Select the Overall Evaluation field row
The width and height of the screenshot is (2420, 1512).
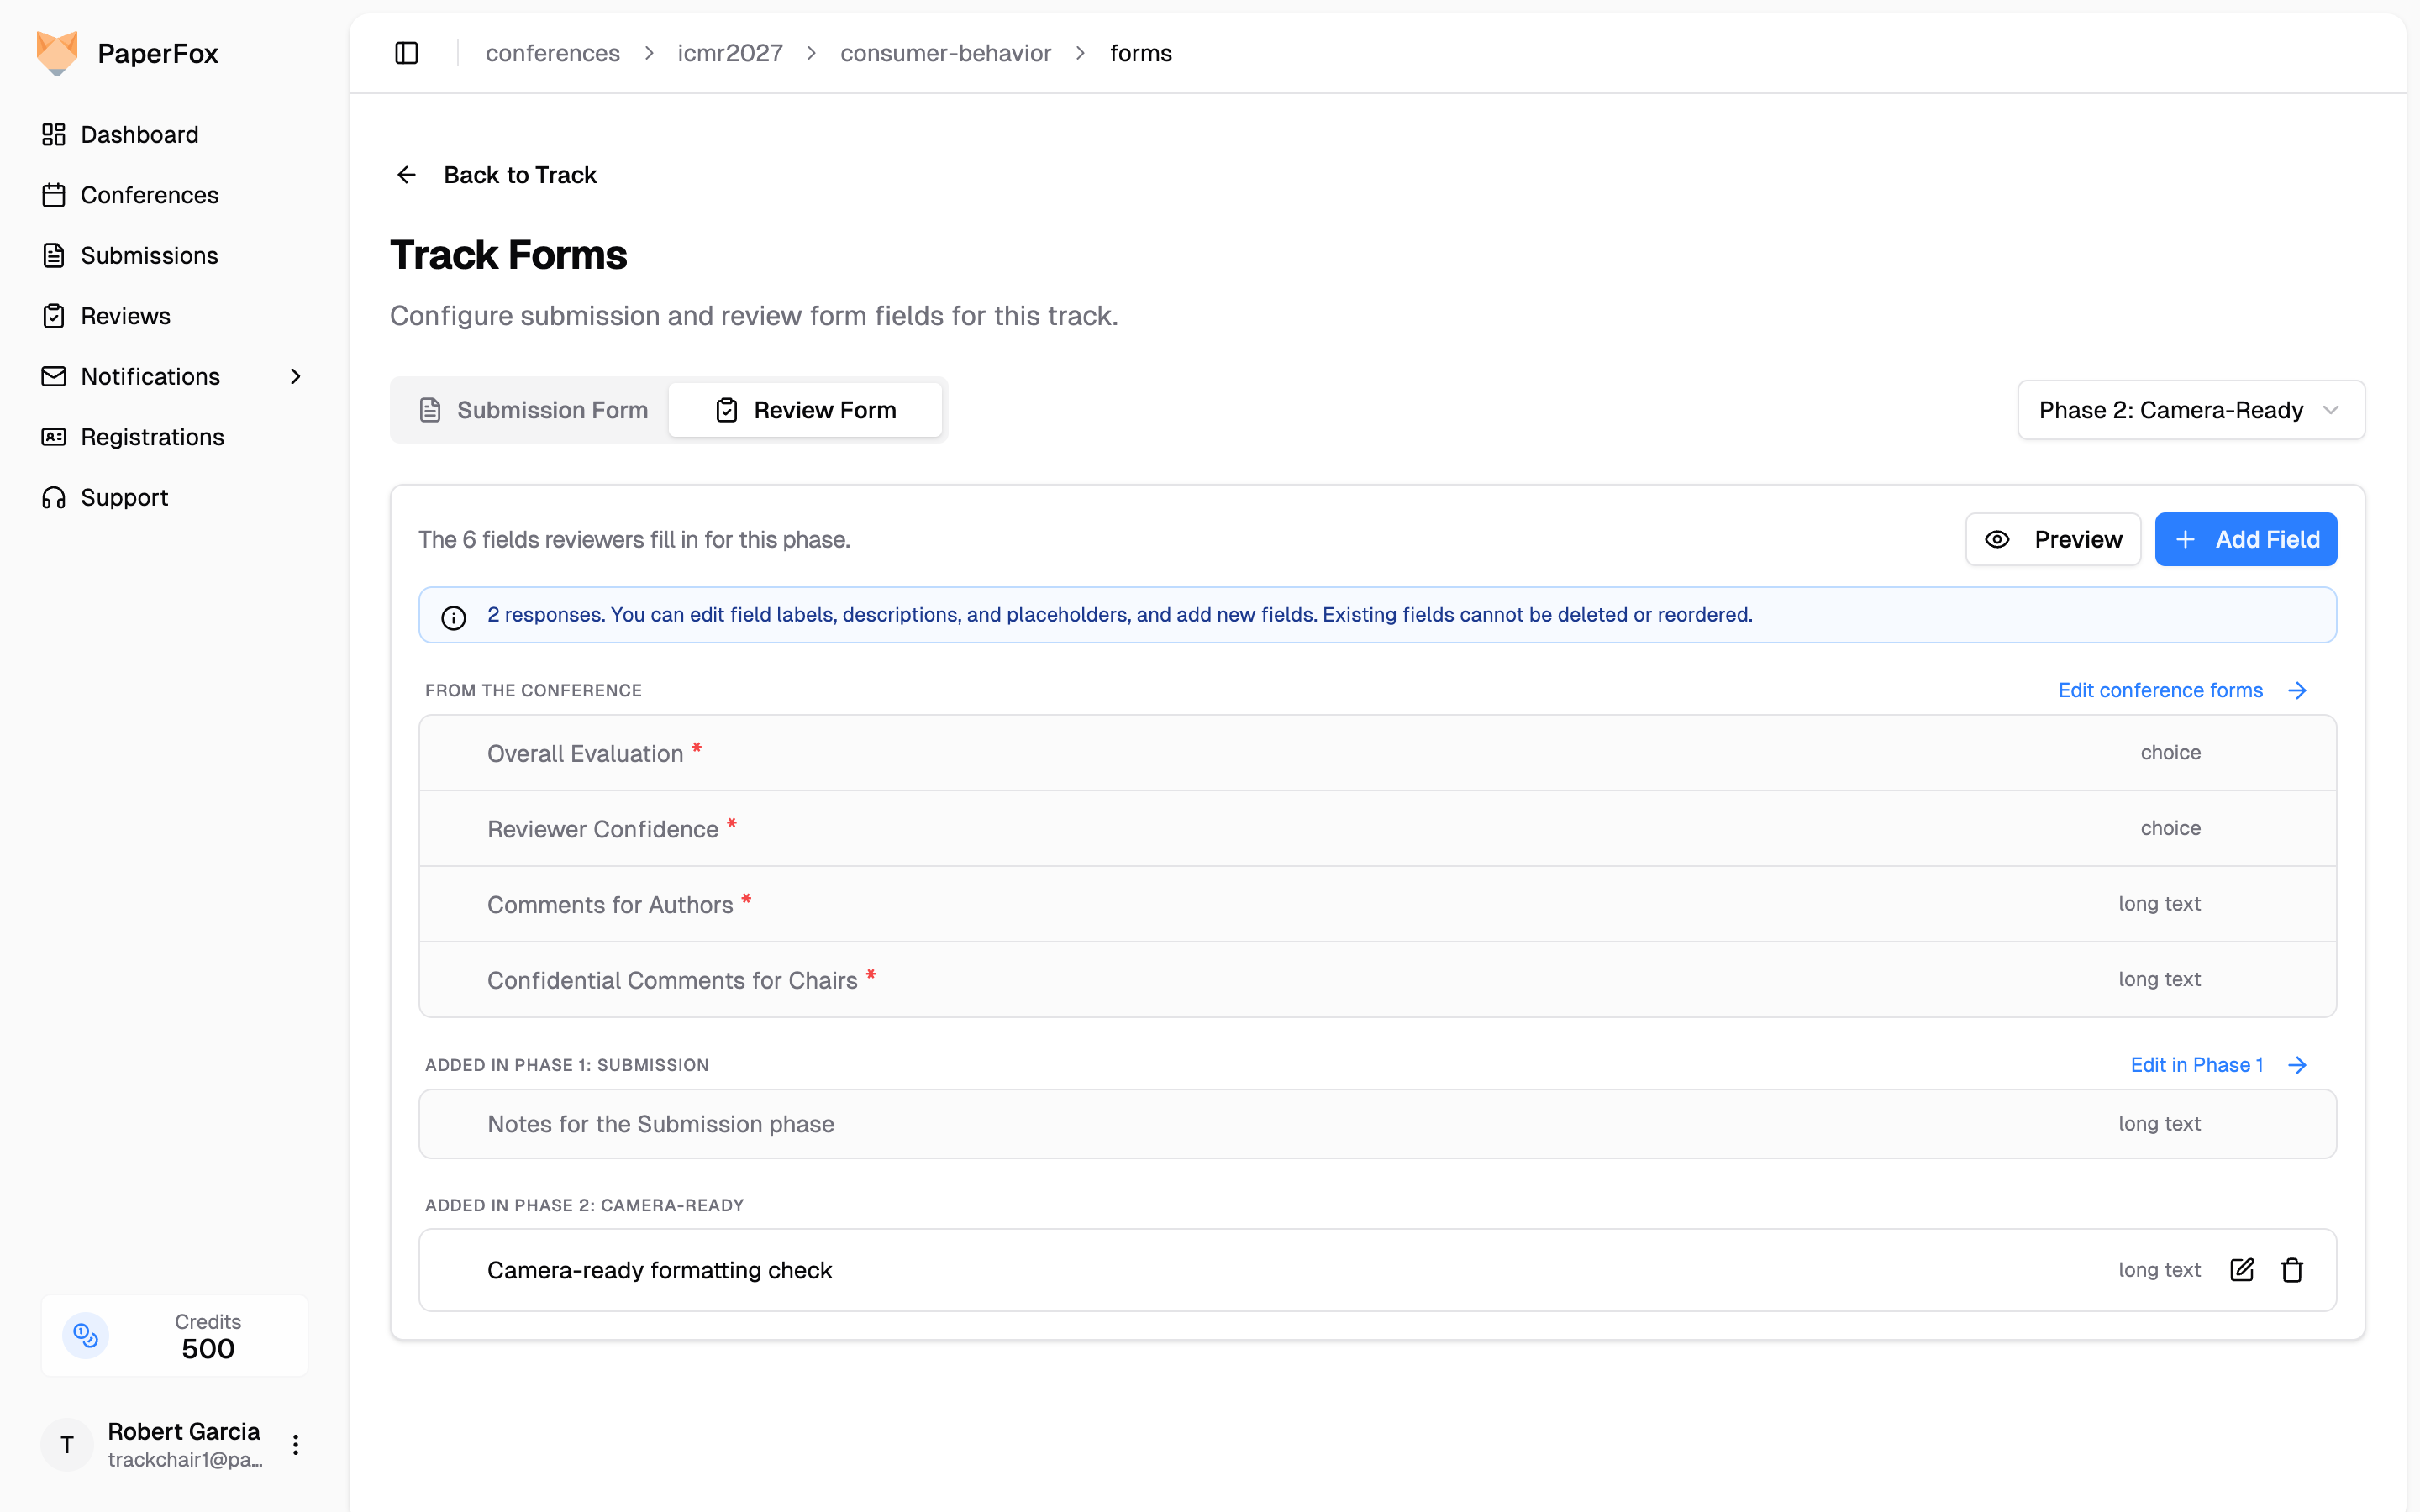point(1378,753)
